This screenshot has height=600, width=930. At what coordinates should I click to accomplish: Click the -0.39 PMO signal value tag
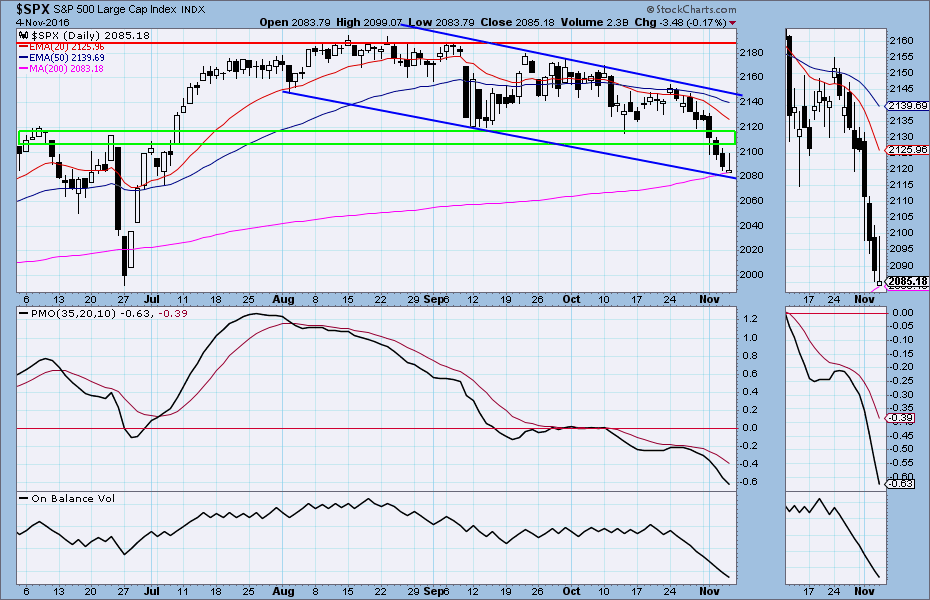click(901, 417)
